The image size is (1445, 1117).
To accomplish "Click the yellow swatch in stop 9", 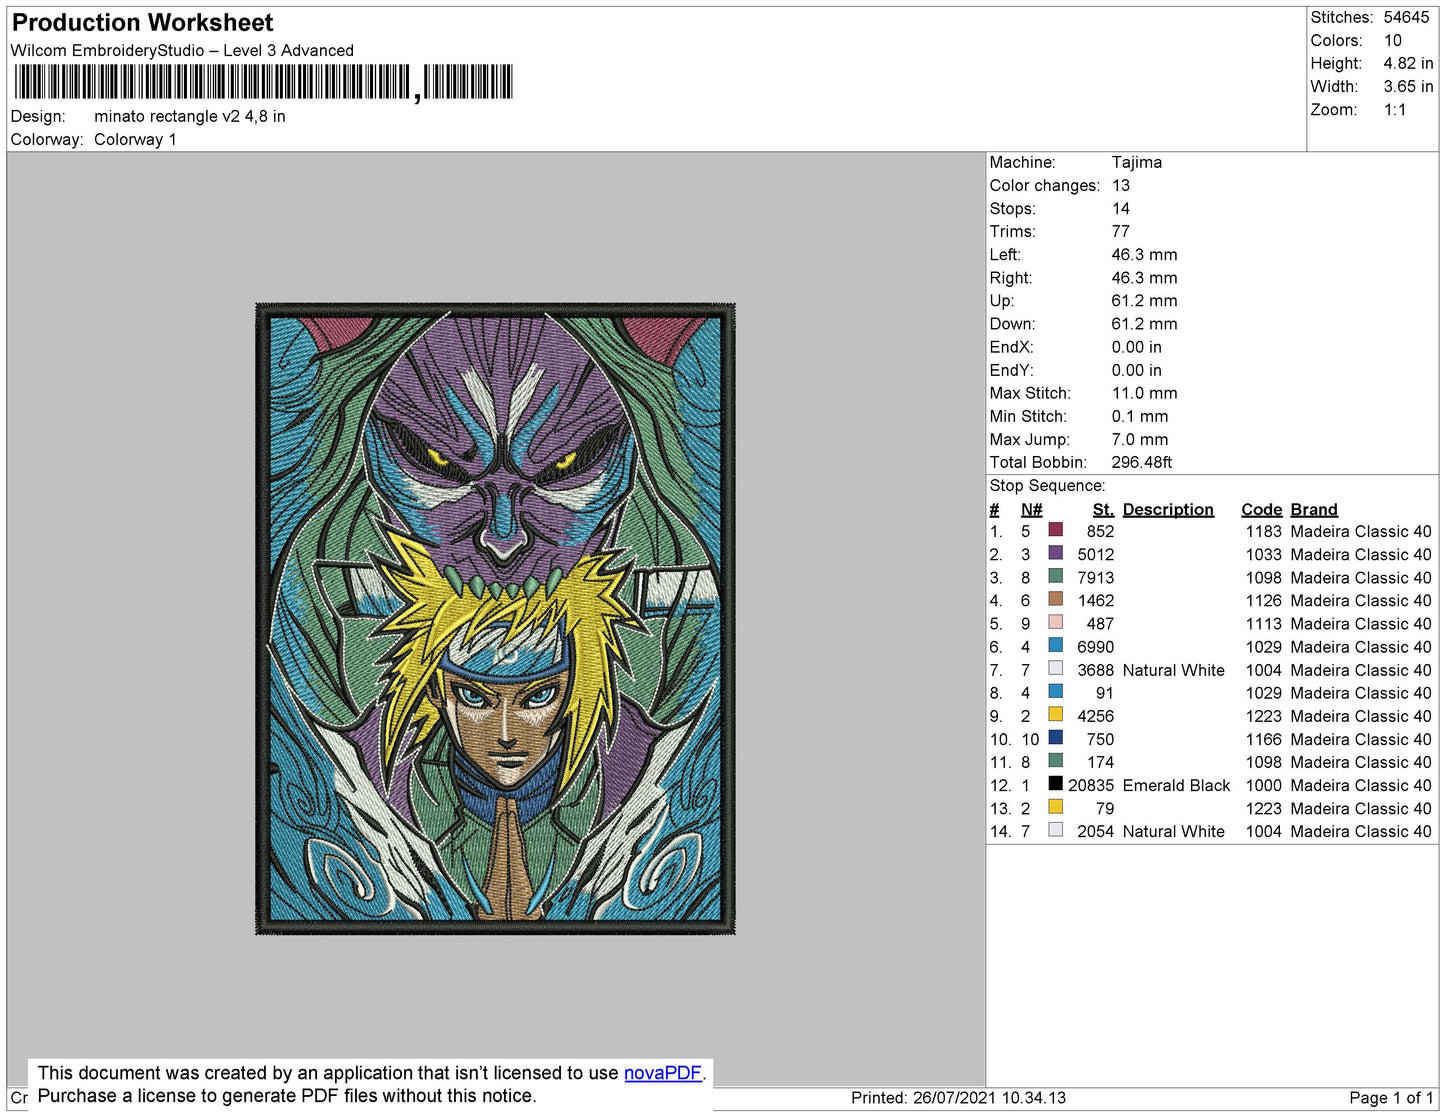I will tap(1055, 714).
